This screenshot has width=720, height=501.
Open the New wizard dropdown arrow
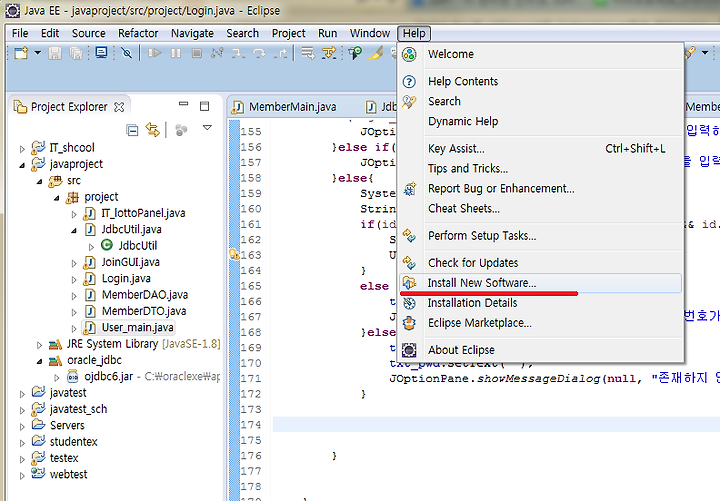pyautogui.click(x=38, y=53)
